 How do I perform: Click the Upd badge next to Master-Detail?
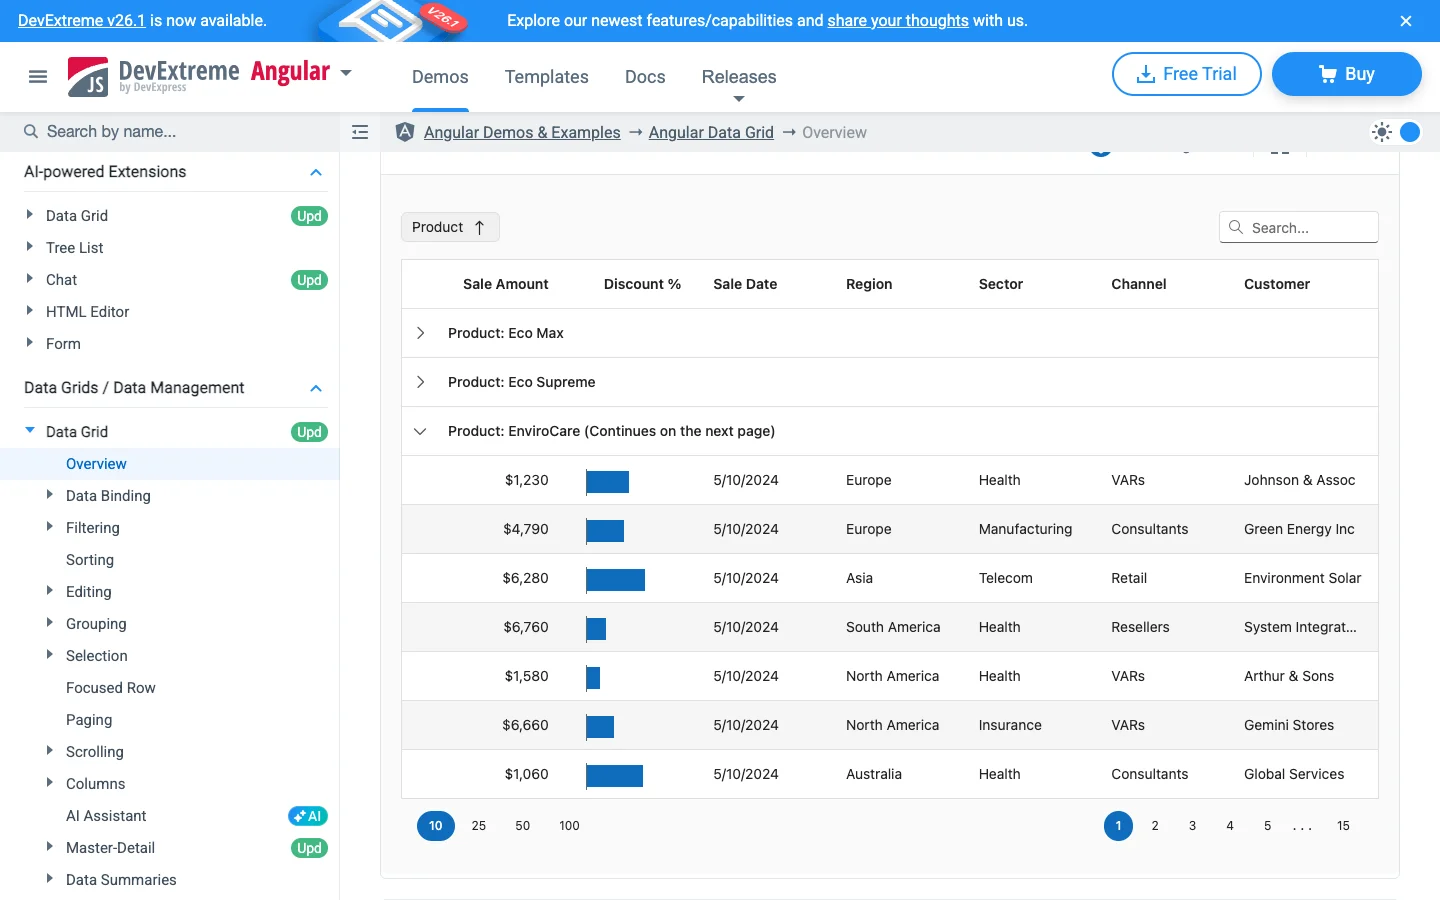[x=309, y=848]
